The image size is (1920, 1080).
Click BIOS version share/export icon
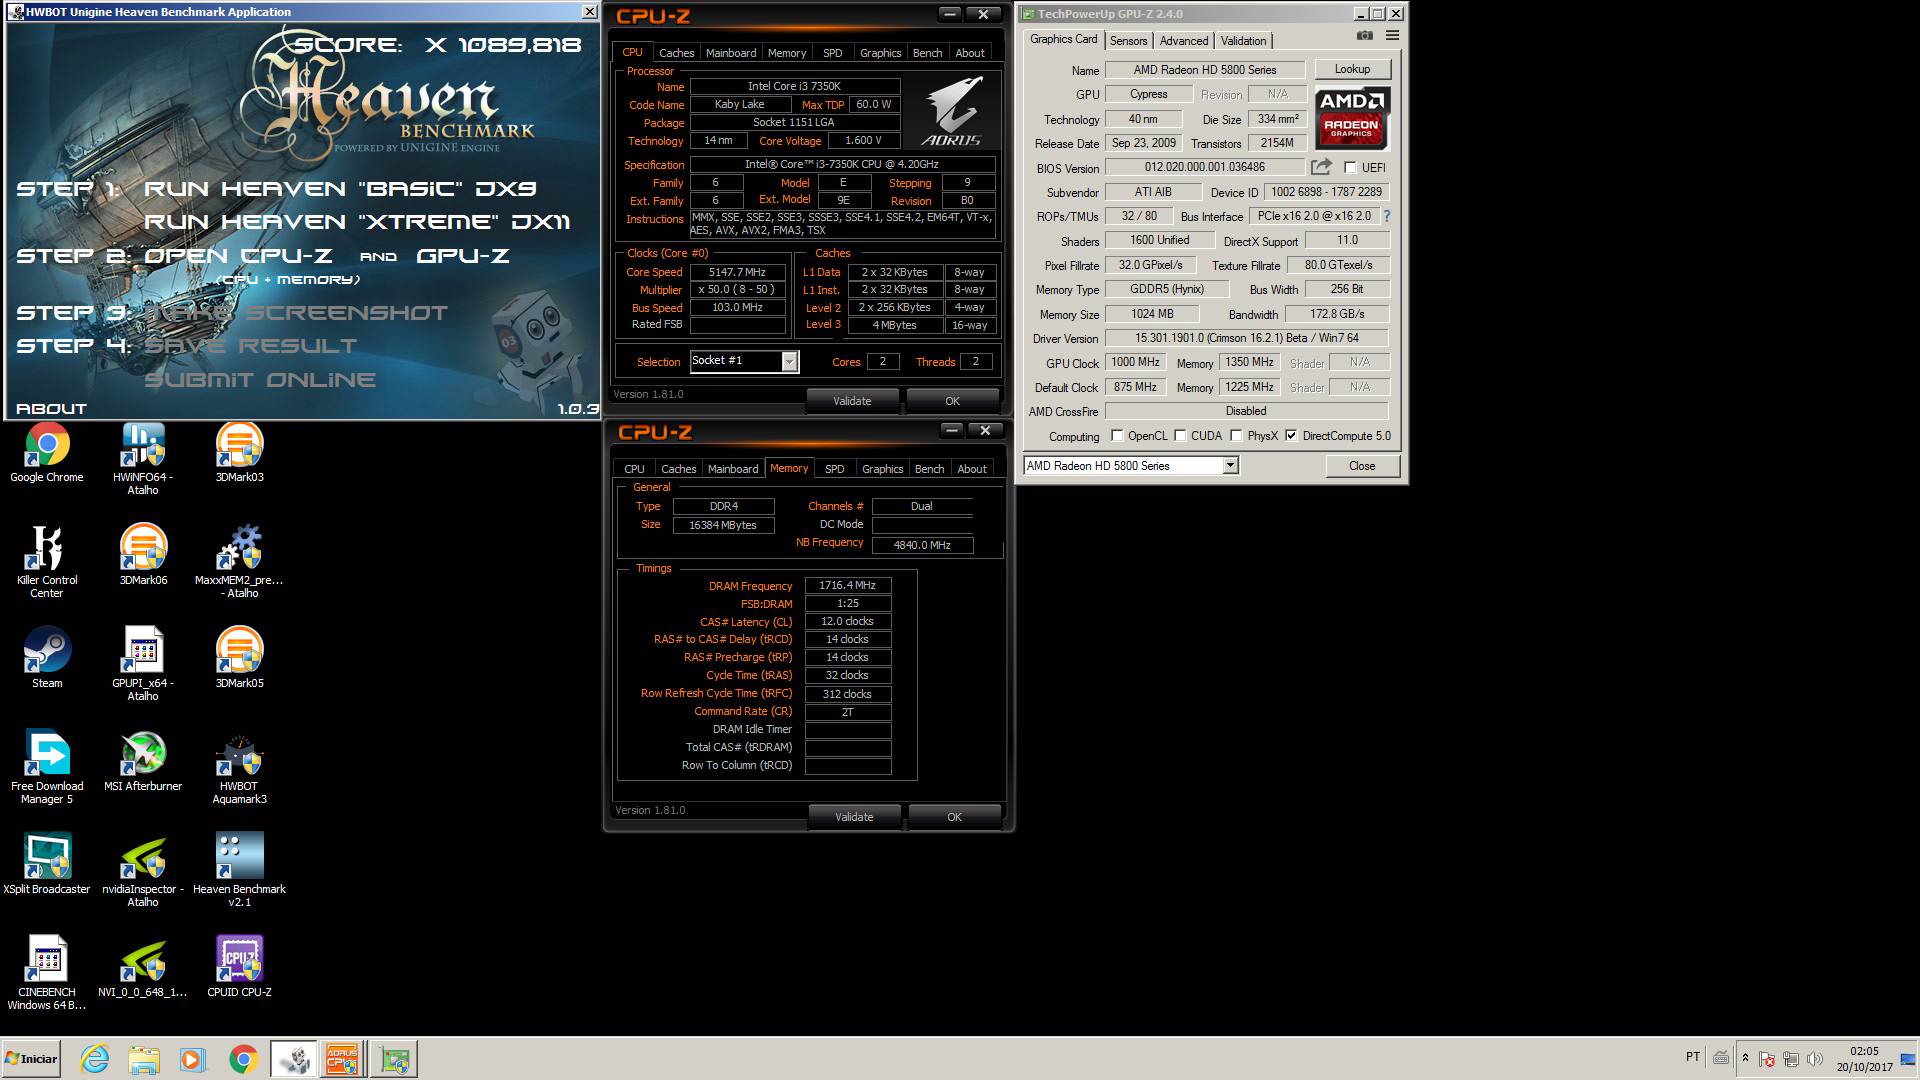click(1321, 167)
